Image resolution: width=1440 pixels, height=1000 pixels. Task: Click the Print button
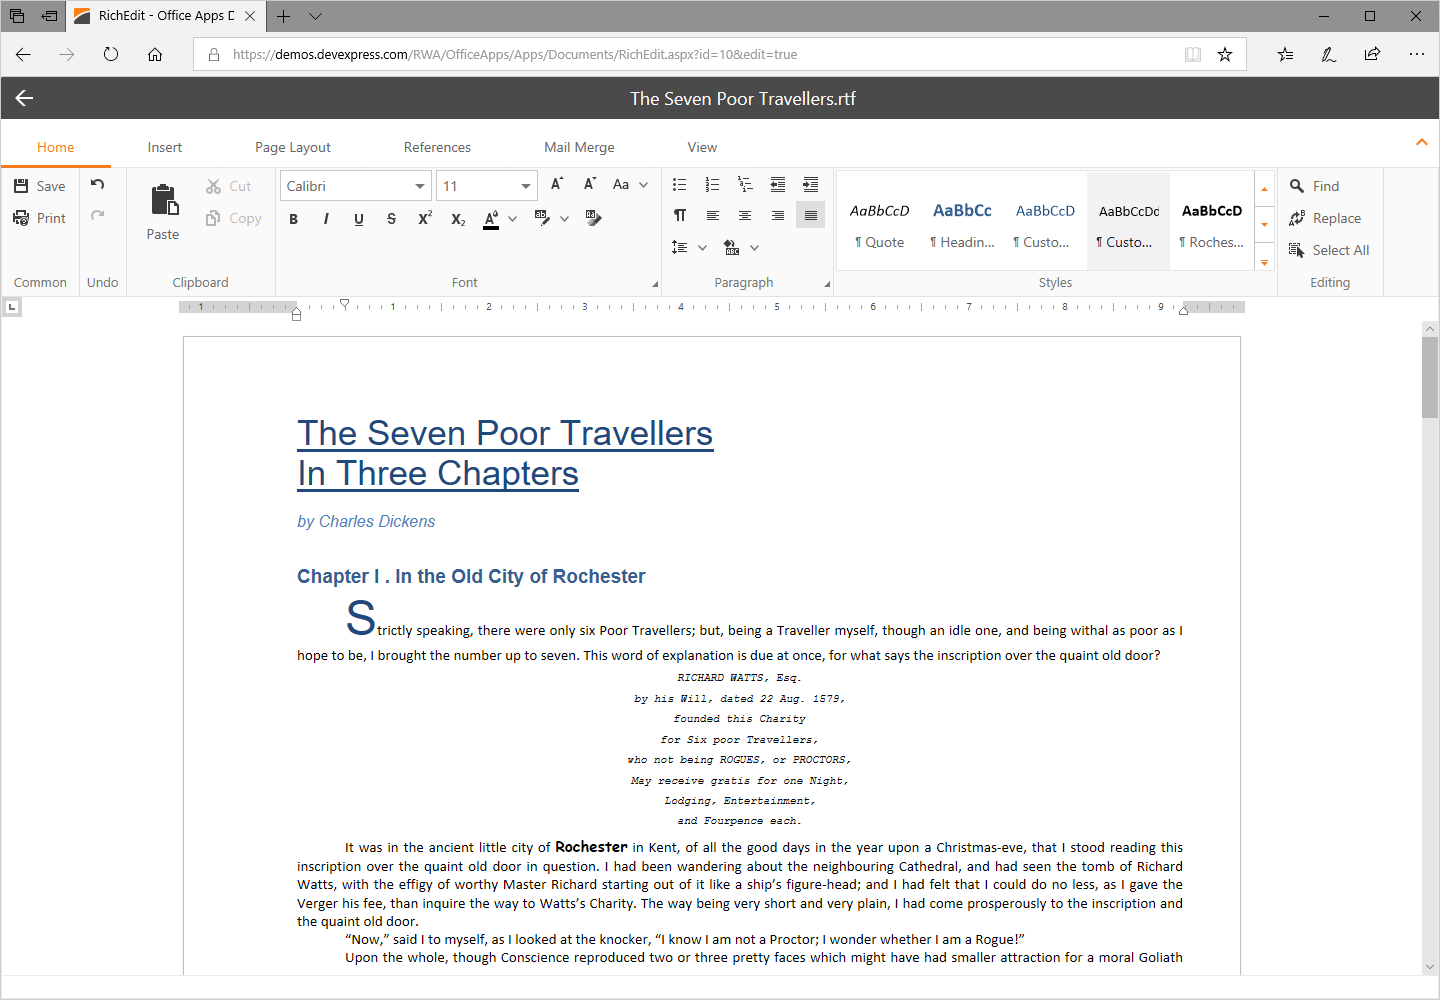tap(40, 218)
